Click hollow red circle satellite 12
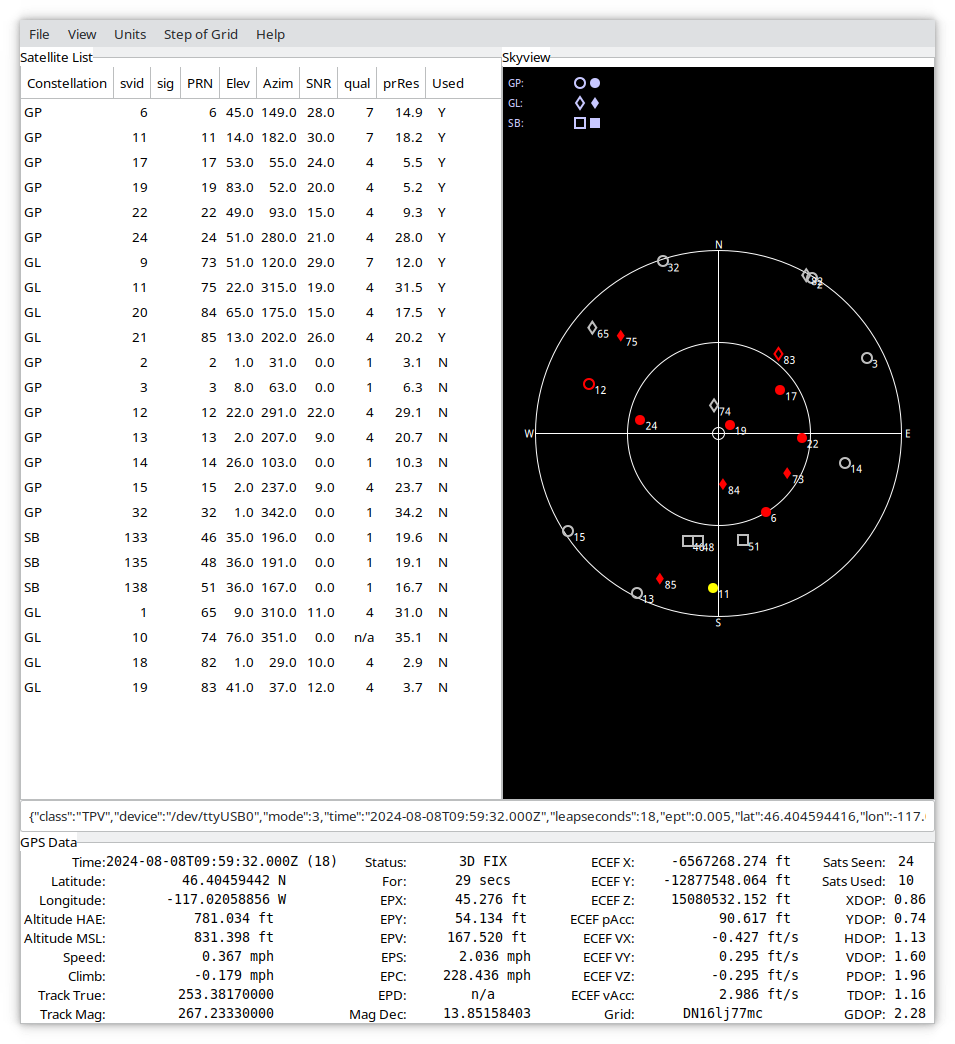 588,384
